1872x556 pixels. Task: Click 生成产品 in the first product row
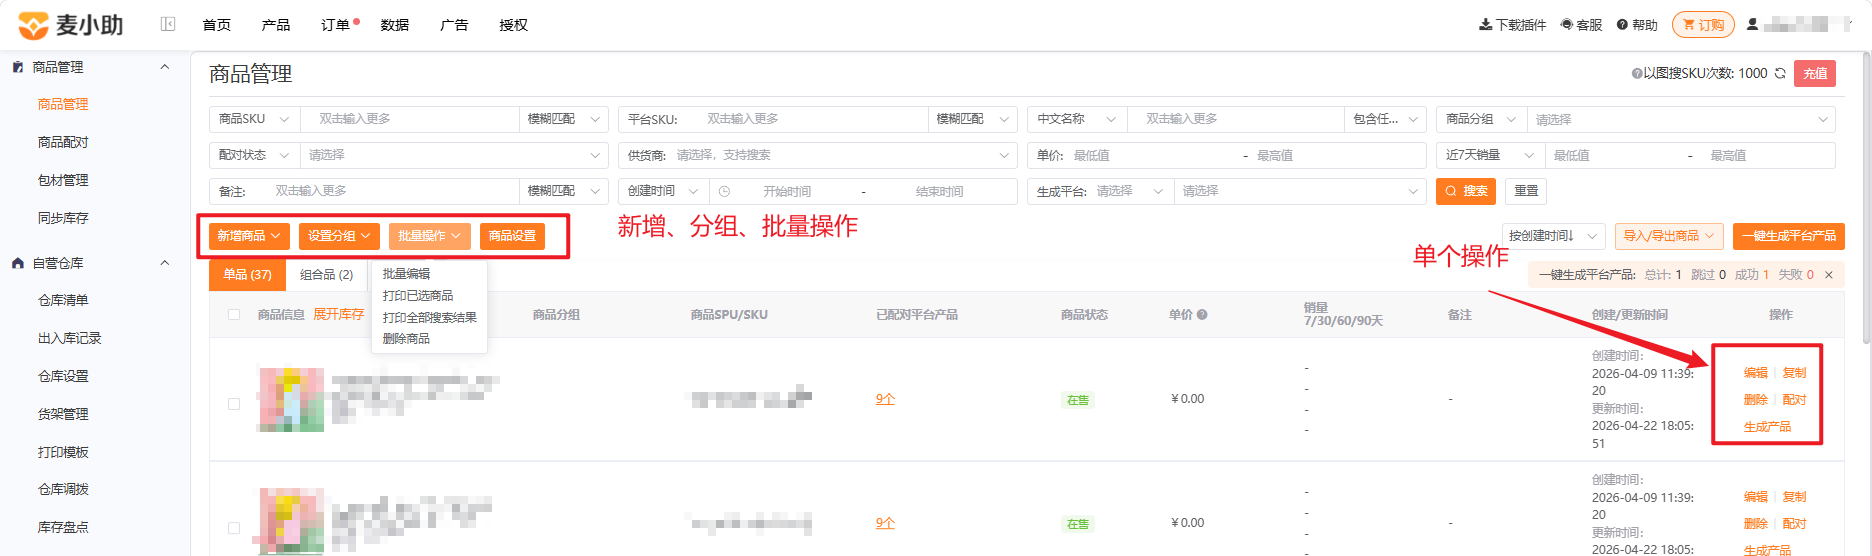(1767, 427)
